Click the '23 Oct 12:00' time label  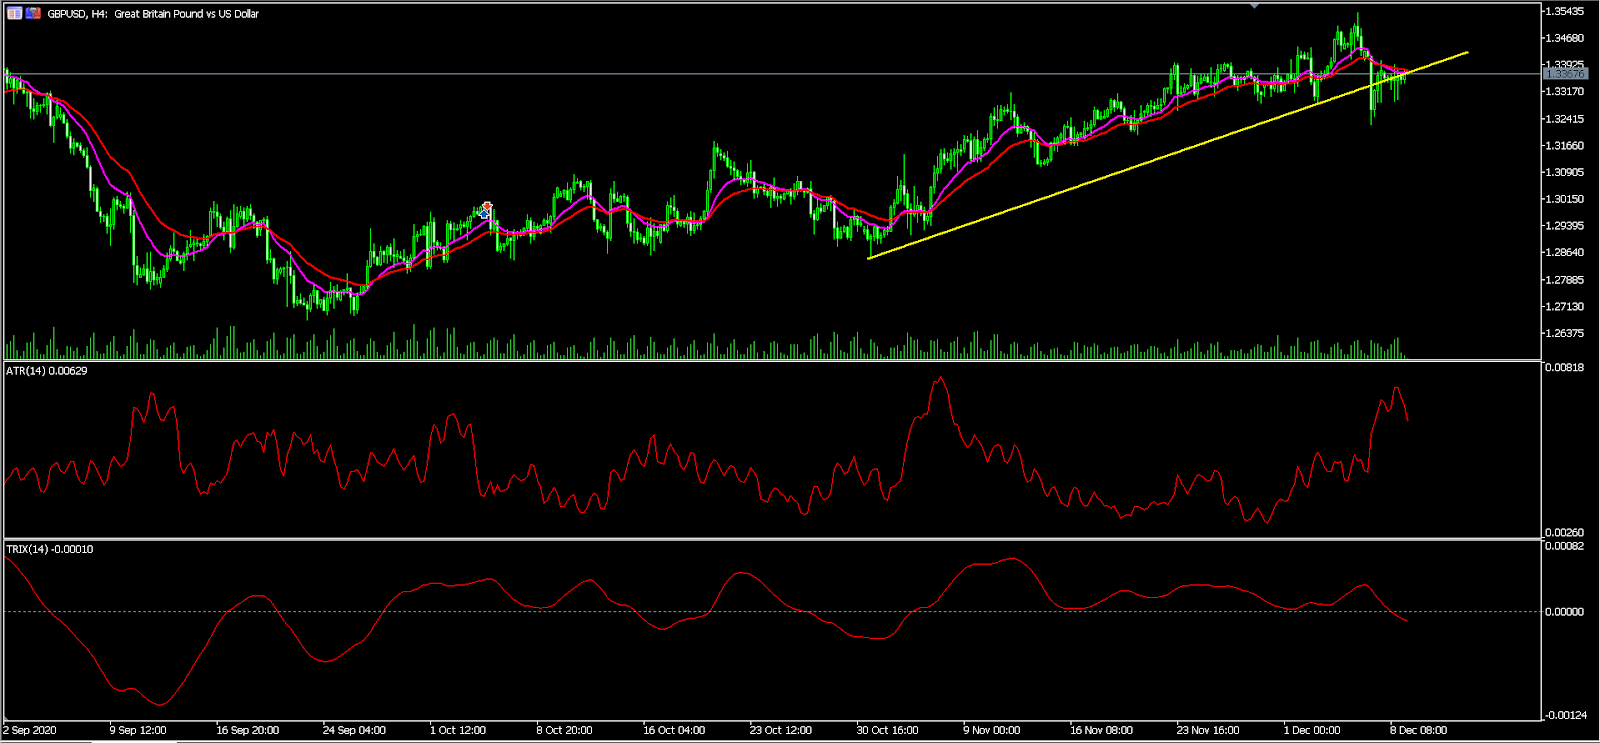[x=781, y=730]
